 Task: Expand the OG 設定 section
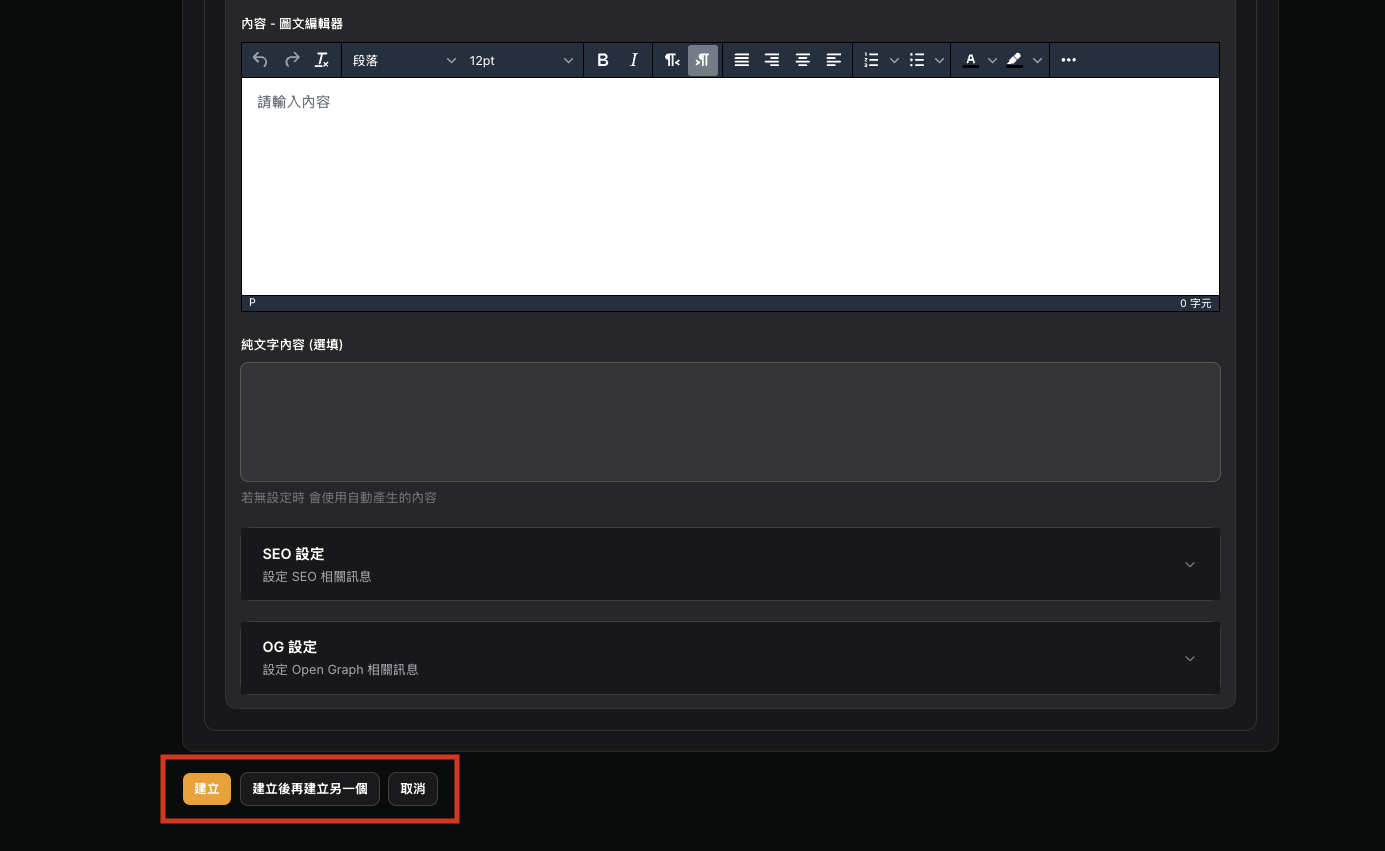[x=730, y=658]
